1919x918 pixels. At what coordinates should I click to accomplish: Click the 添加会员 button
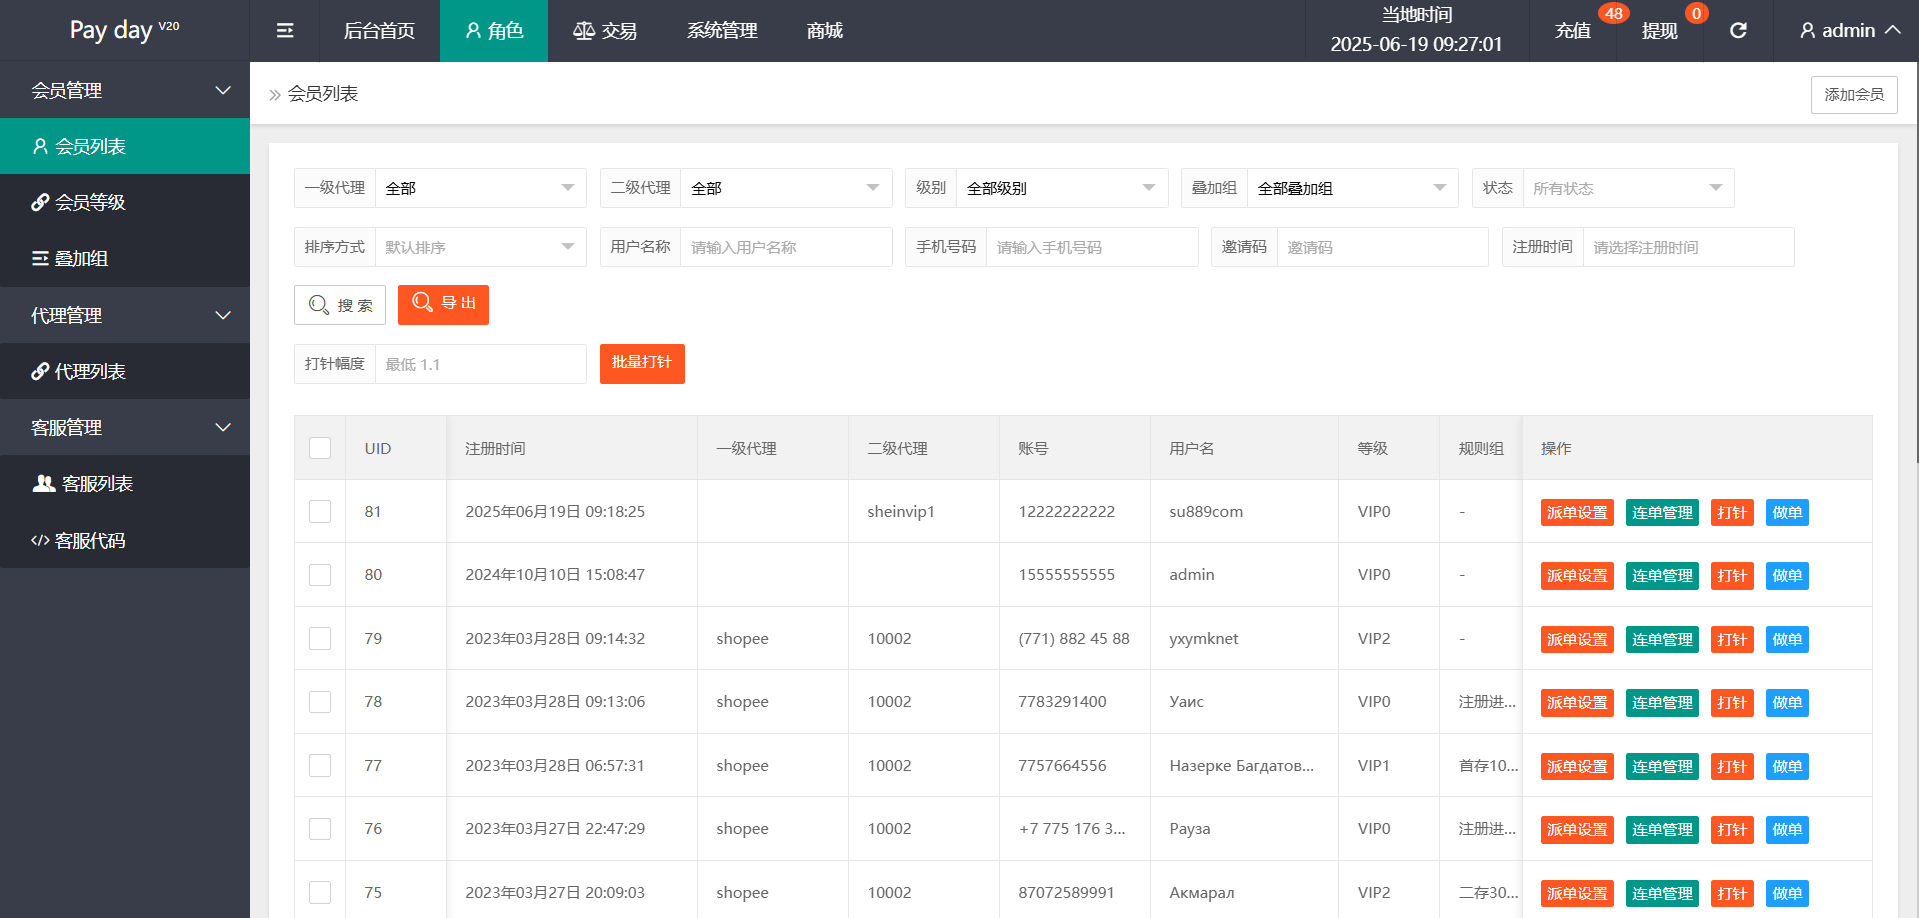coord(1854,94)
